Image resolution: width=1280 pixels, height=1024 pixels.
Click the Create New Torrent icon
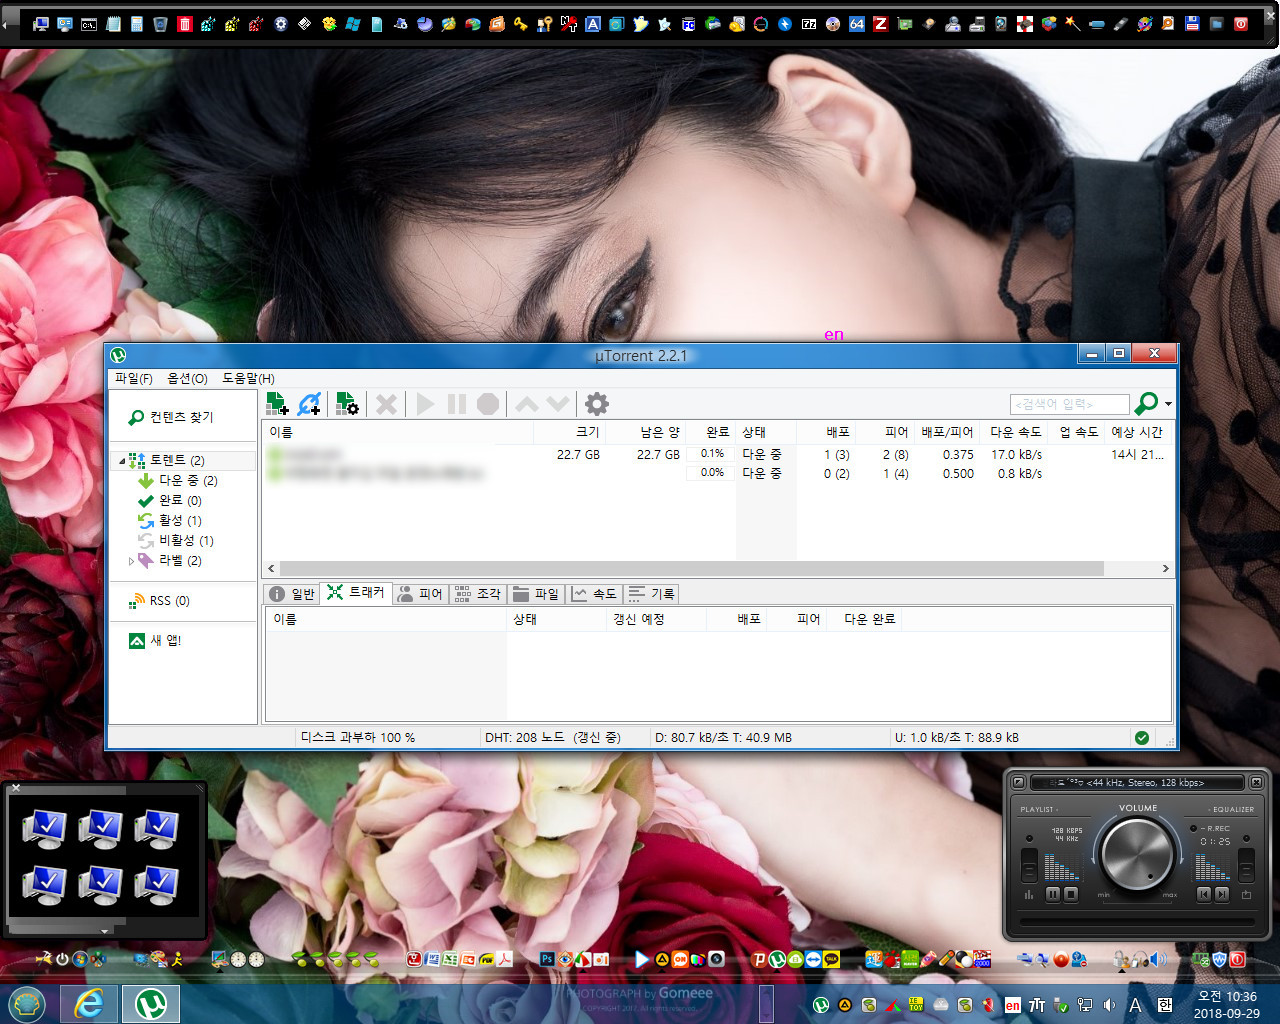(347, 404)
